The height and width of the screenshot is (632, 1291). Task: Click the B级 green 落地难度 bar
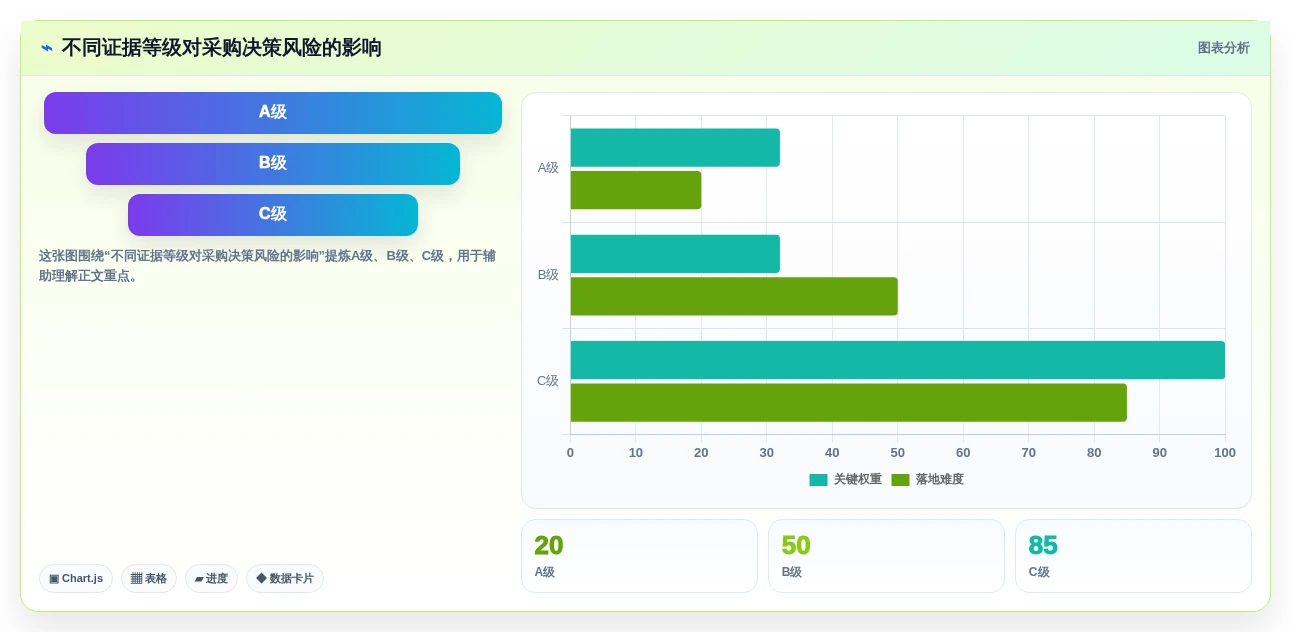click(x=734, y=296)
